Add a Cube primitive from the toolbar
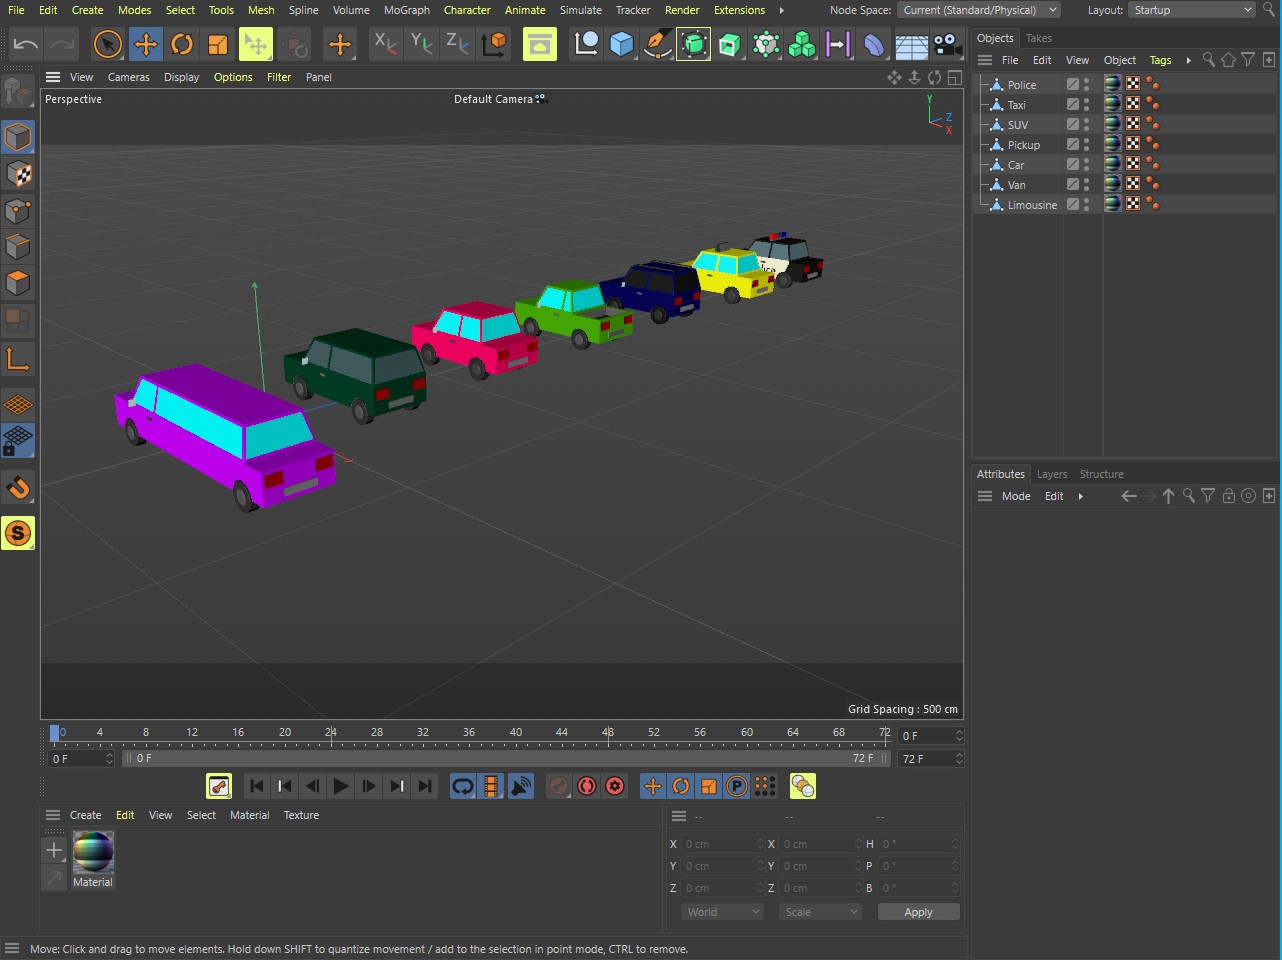 tap(621, 44)
